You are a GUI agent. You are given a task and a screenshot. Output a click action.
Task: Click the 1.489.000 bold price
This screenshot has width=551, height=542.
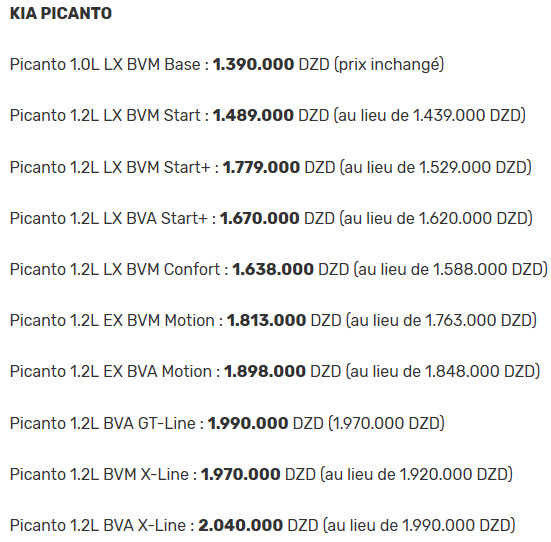click(x=253, y=116)
